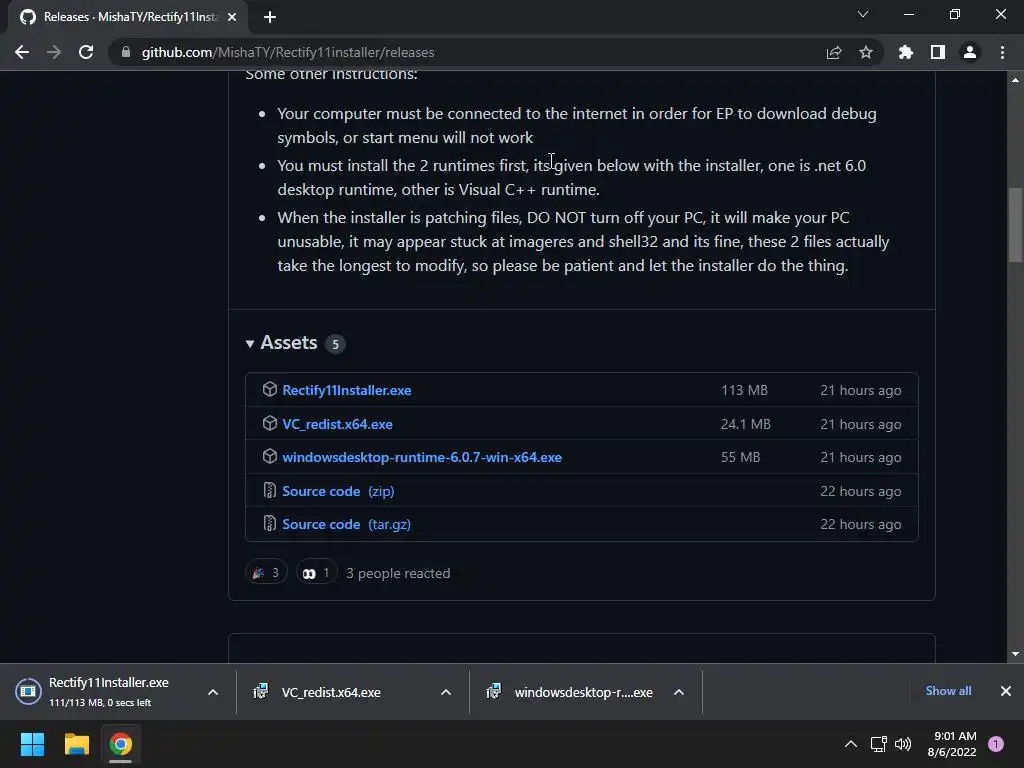The image size is (1024, 768).
Task: Click scrollbar up arrow
Action: [1015, 80]
